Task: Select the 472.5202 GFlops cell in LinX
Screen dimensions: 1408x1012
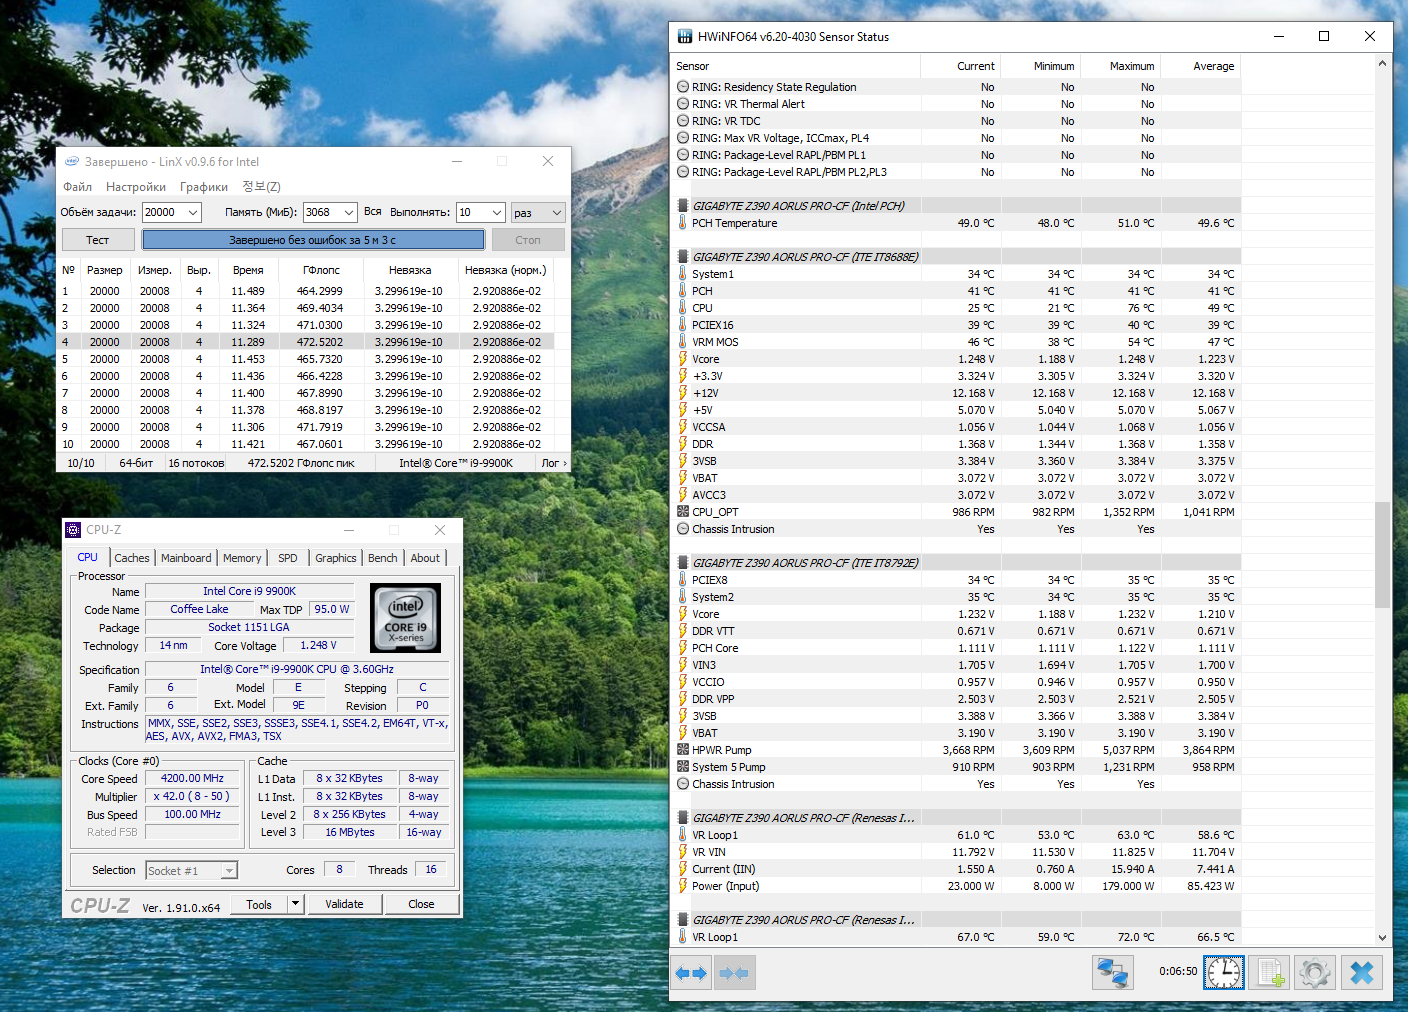Action: (x=320, y=342)
